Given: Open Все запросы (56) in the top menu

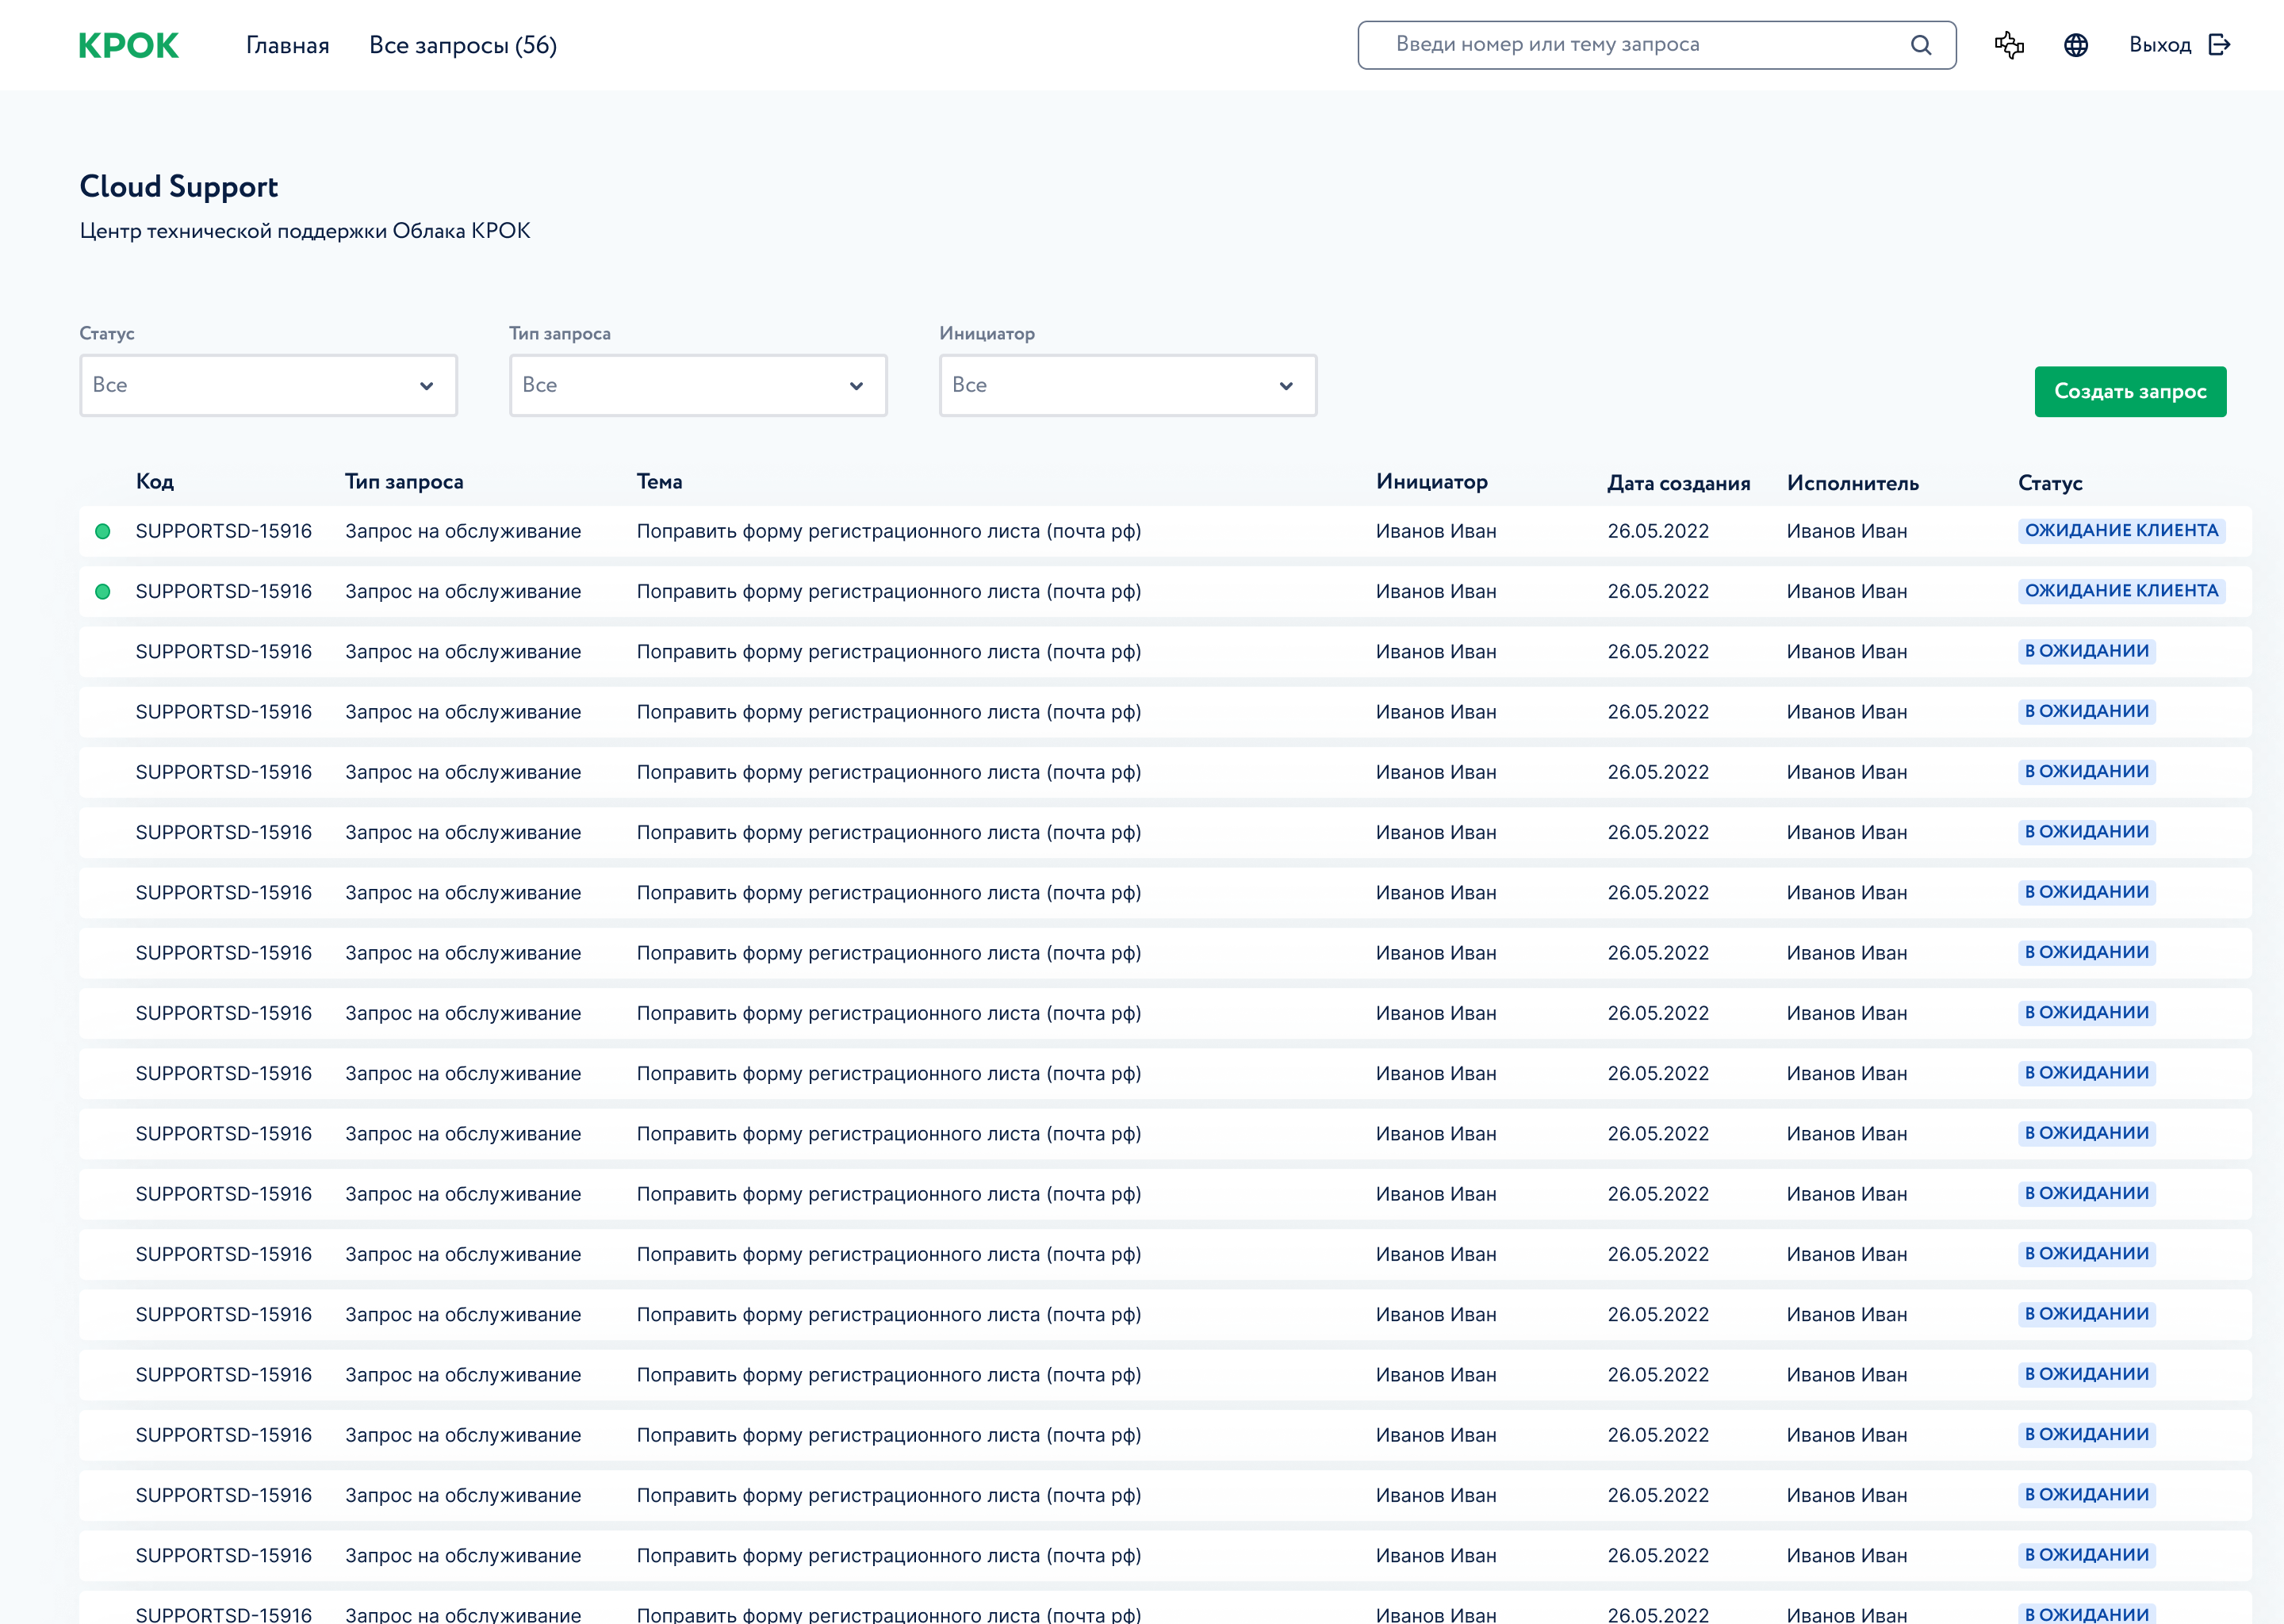Looking at the screenshot, I should click(x=463, y=46).
